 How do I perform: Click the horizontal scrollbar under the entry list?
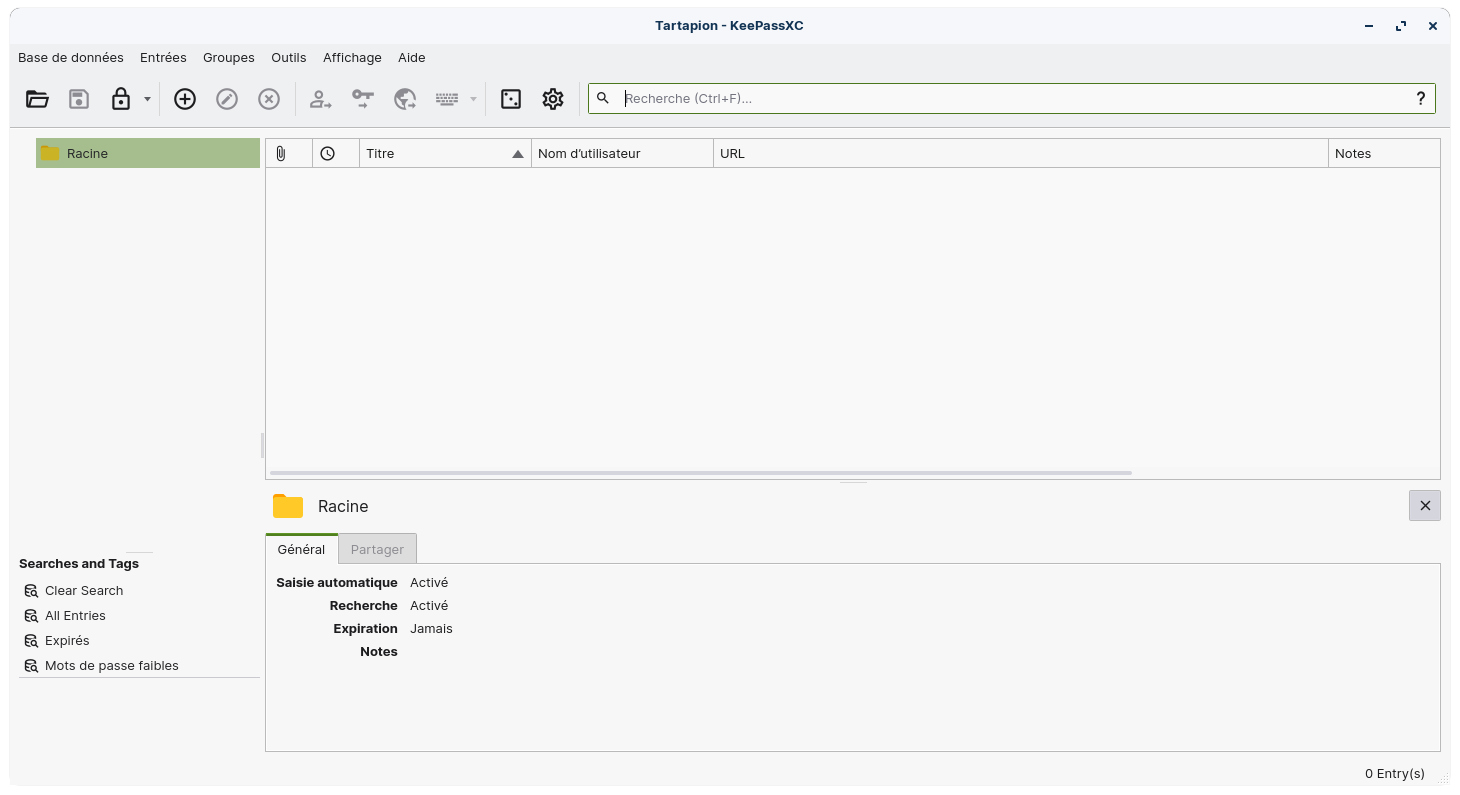[x=700, y=473]
